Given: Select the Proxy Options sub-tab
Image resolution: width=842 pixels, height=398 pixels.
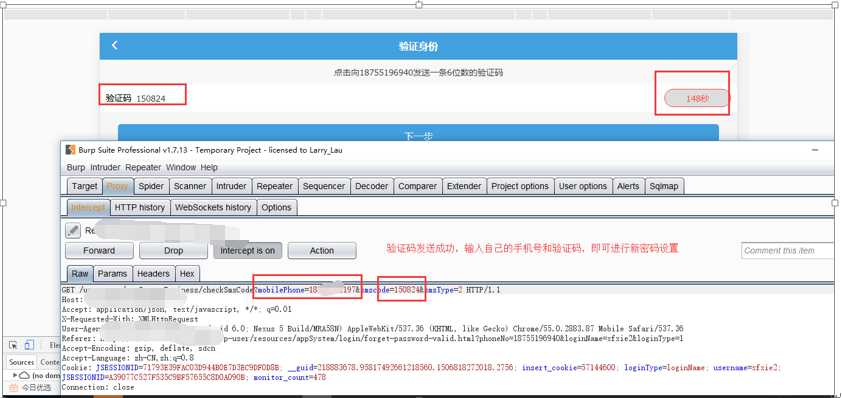Looking at the screenshot, I should pos(277,207).
